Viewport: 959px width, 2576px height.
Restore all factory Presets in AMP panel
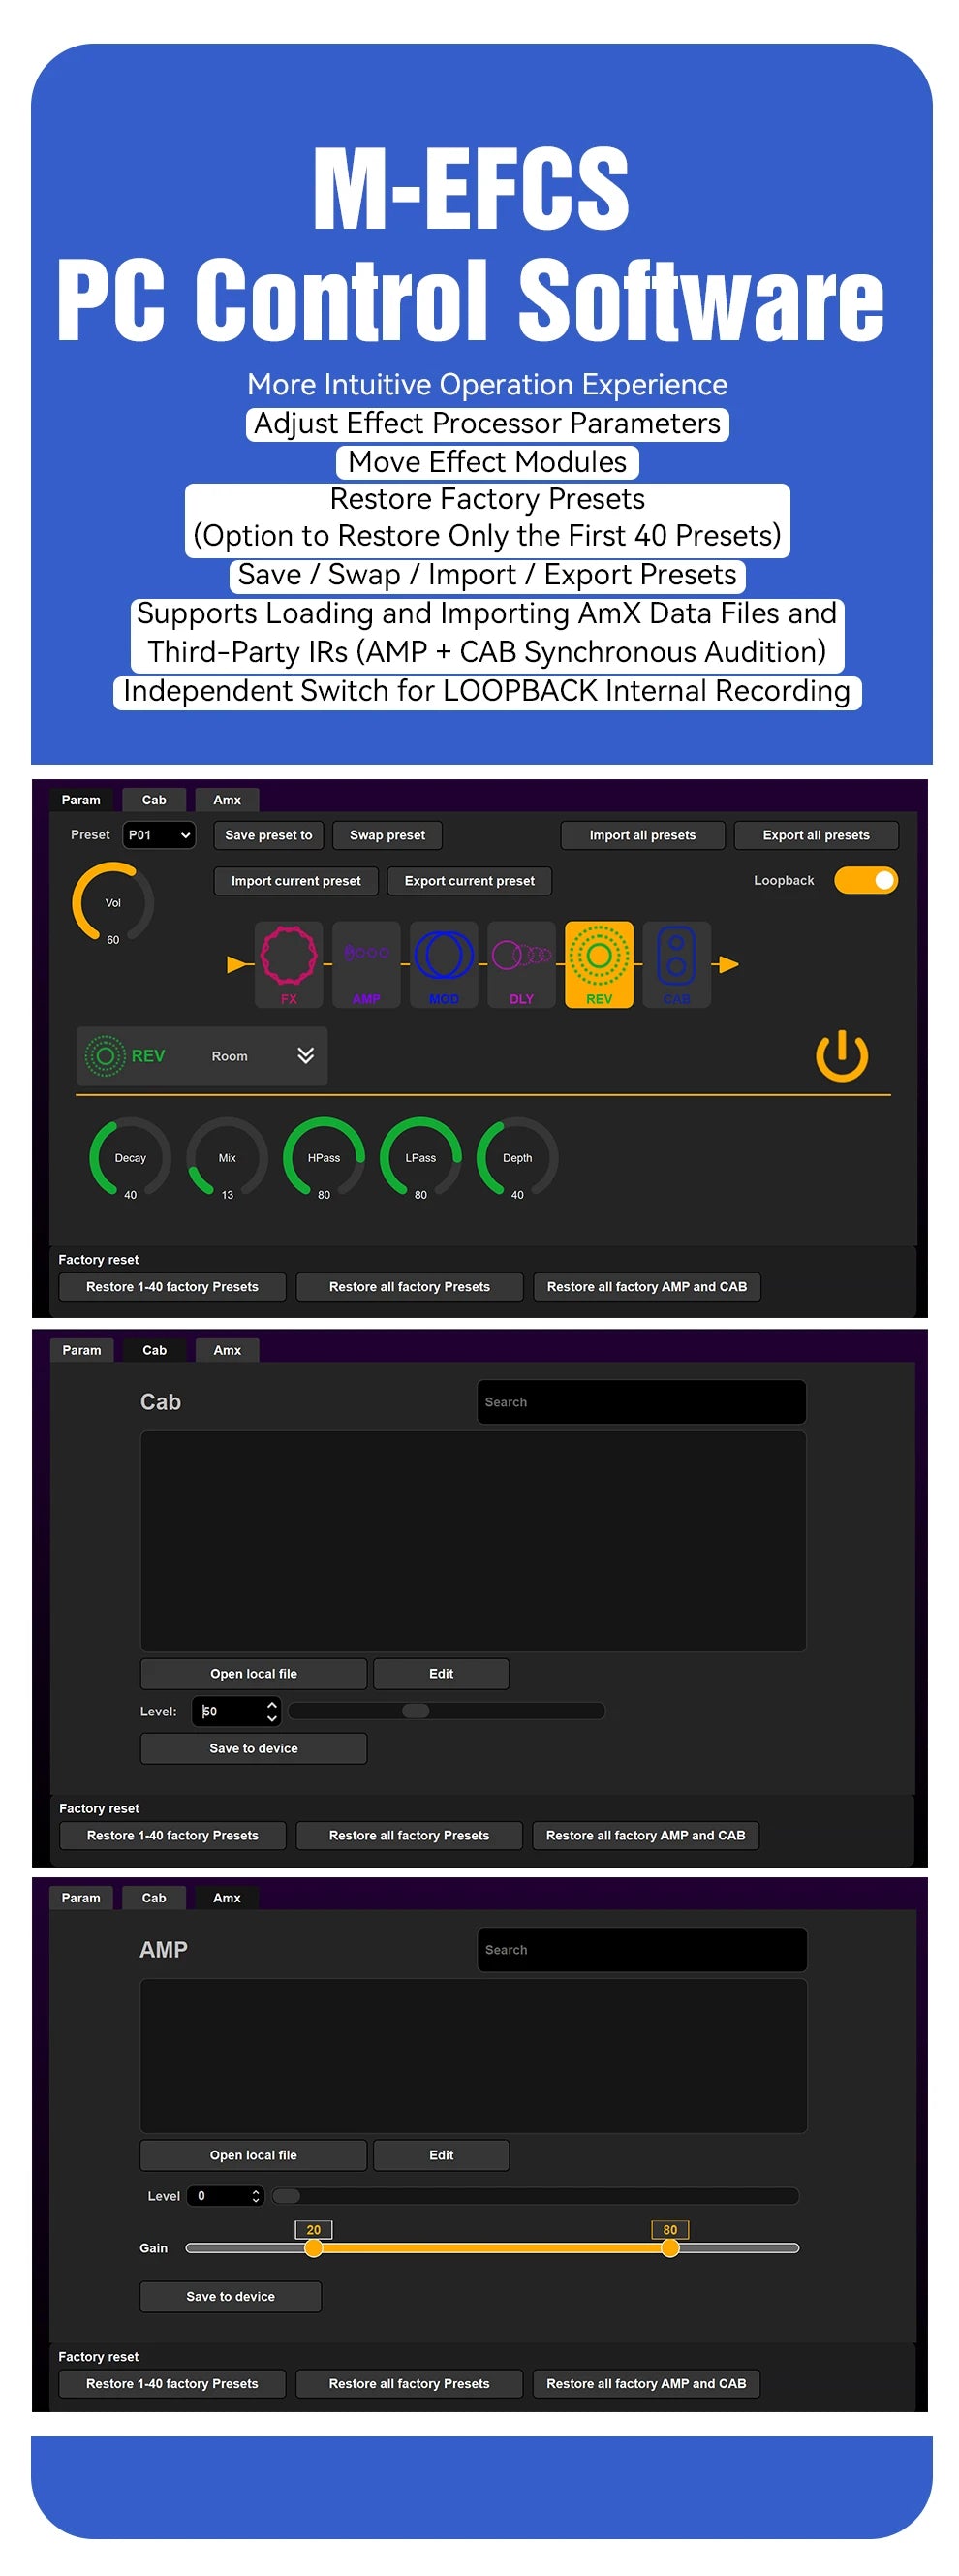(409, 2383)
